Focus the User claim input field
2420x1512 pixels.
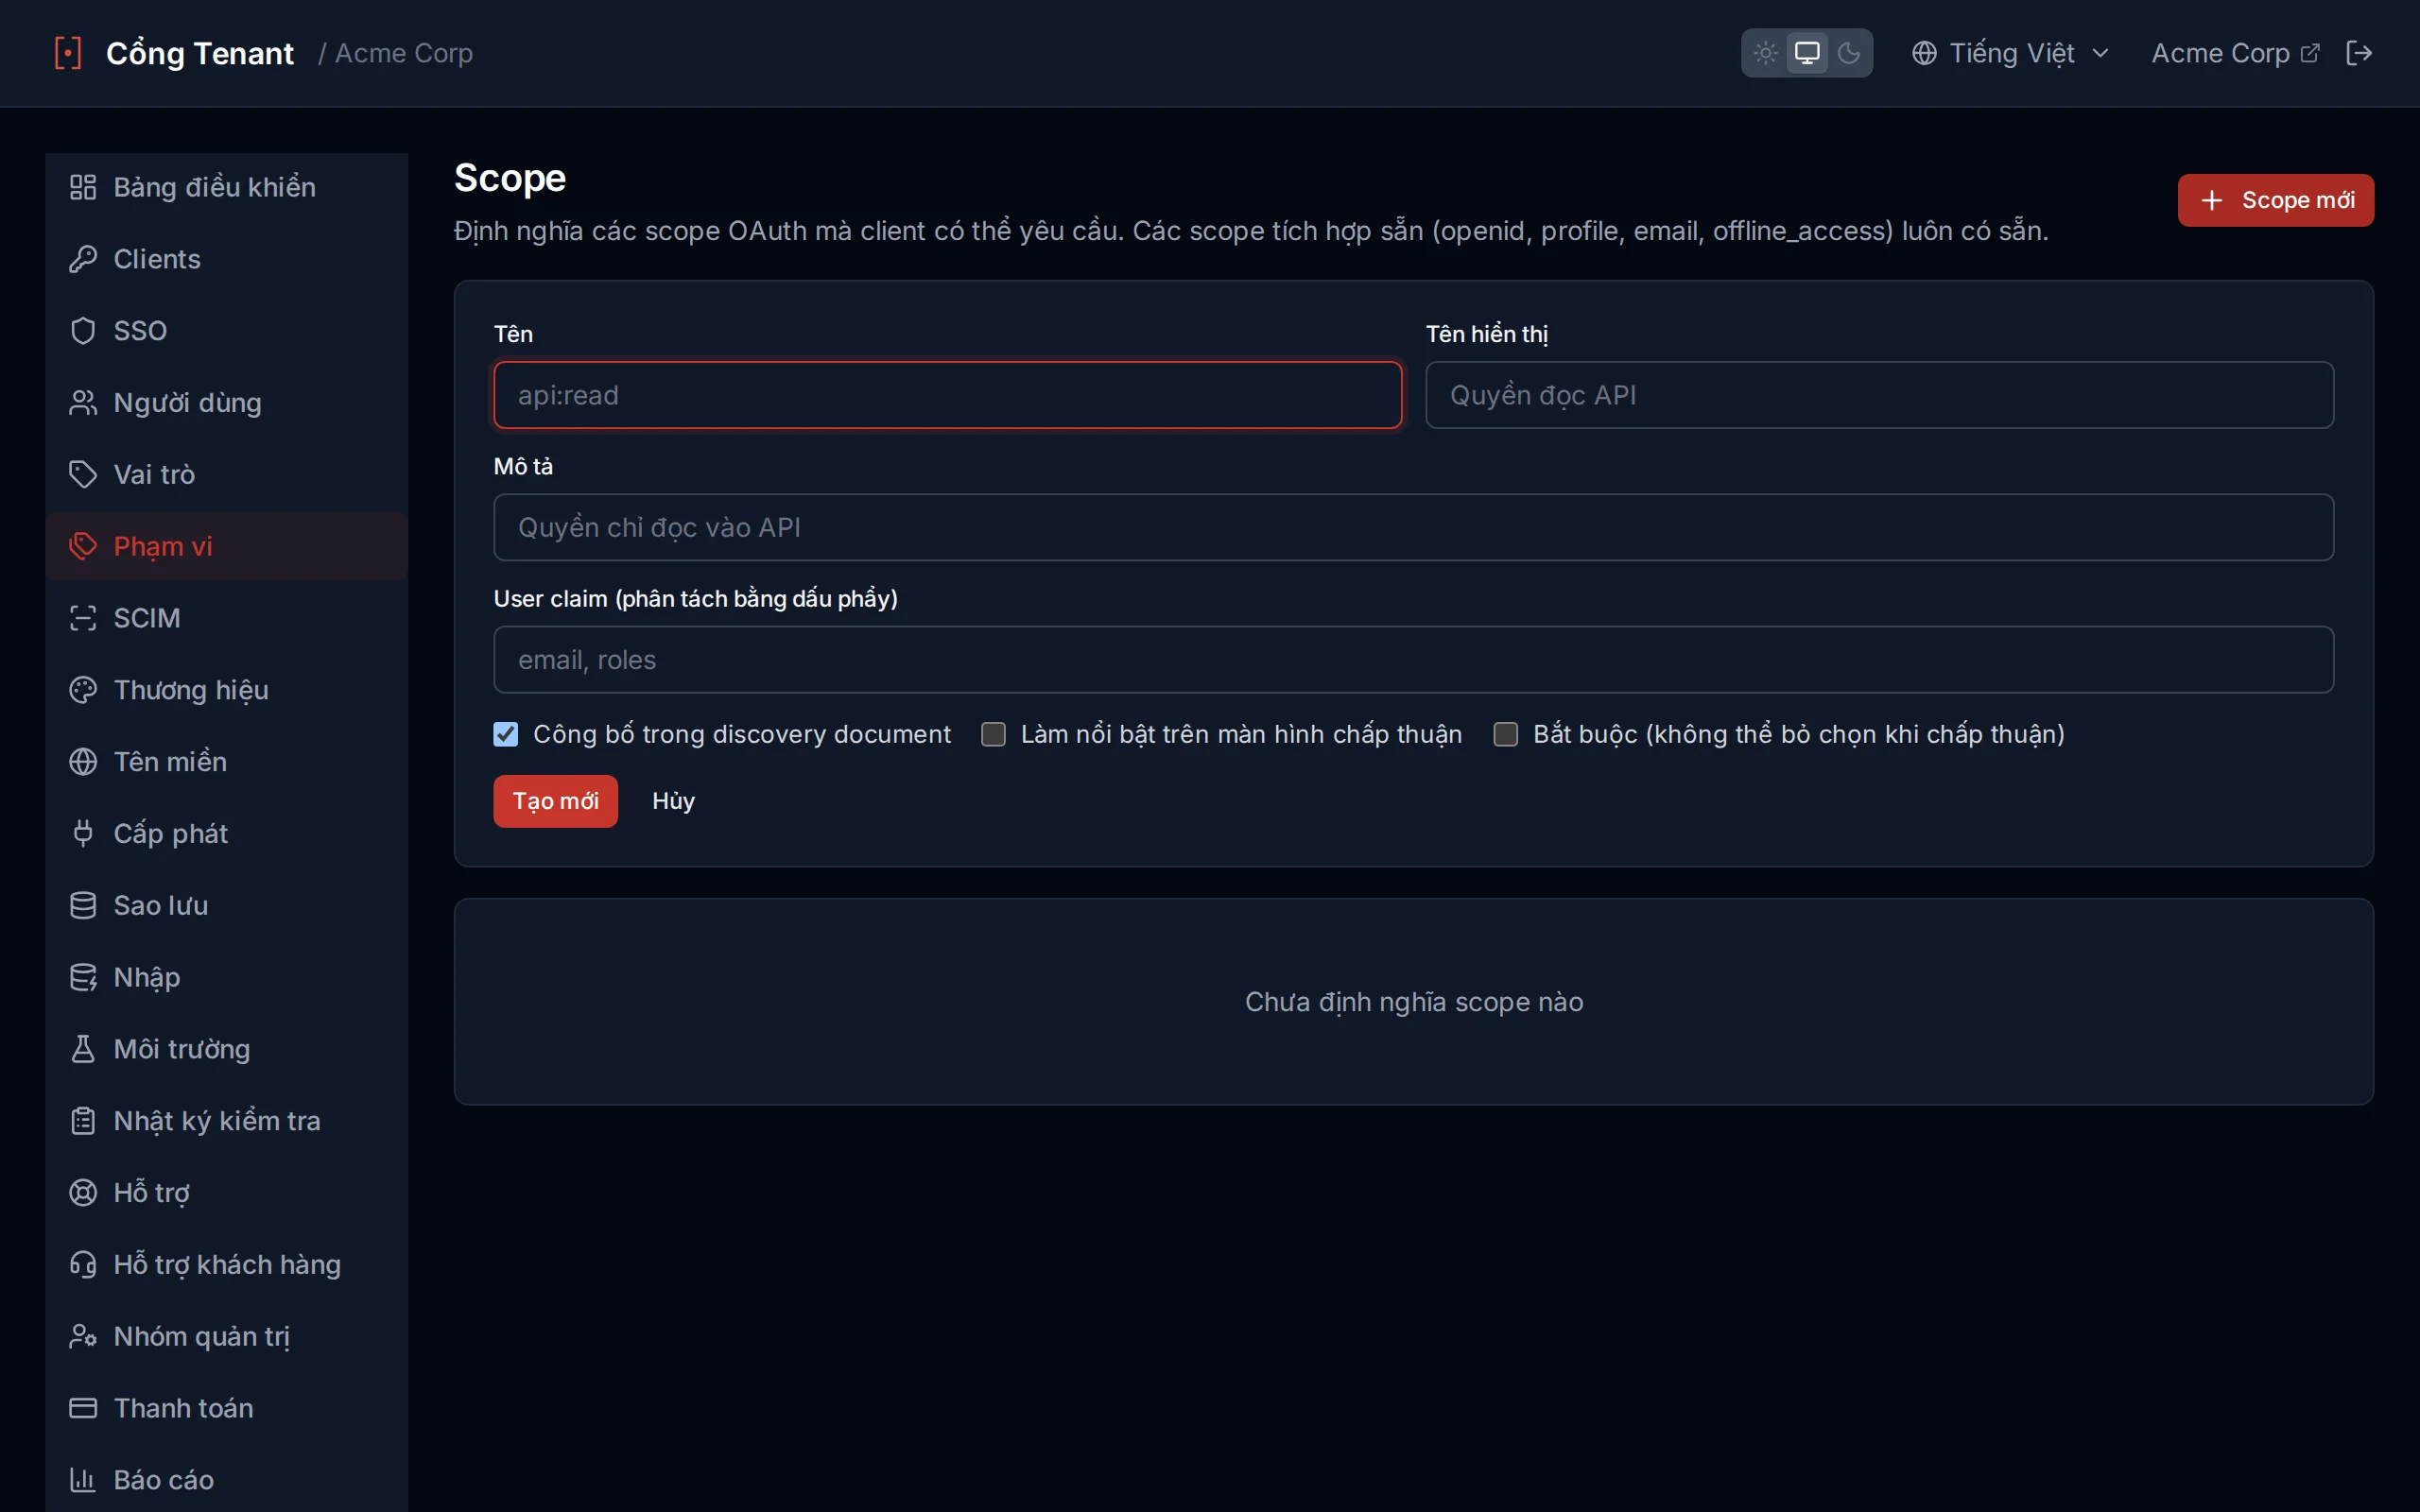point(1413,660)
